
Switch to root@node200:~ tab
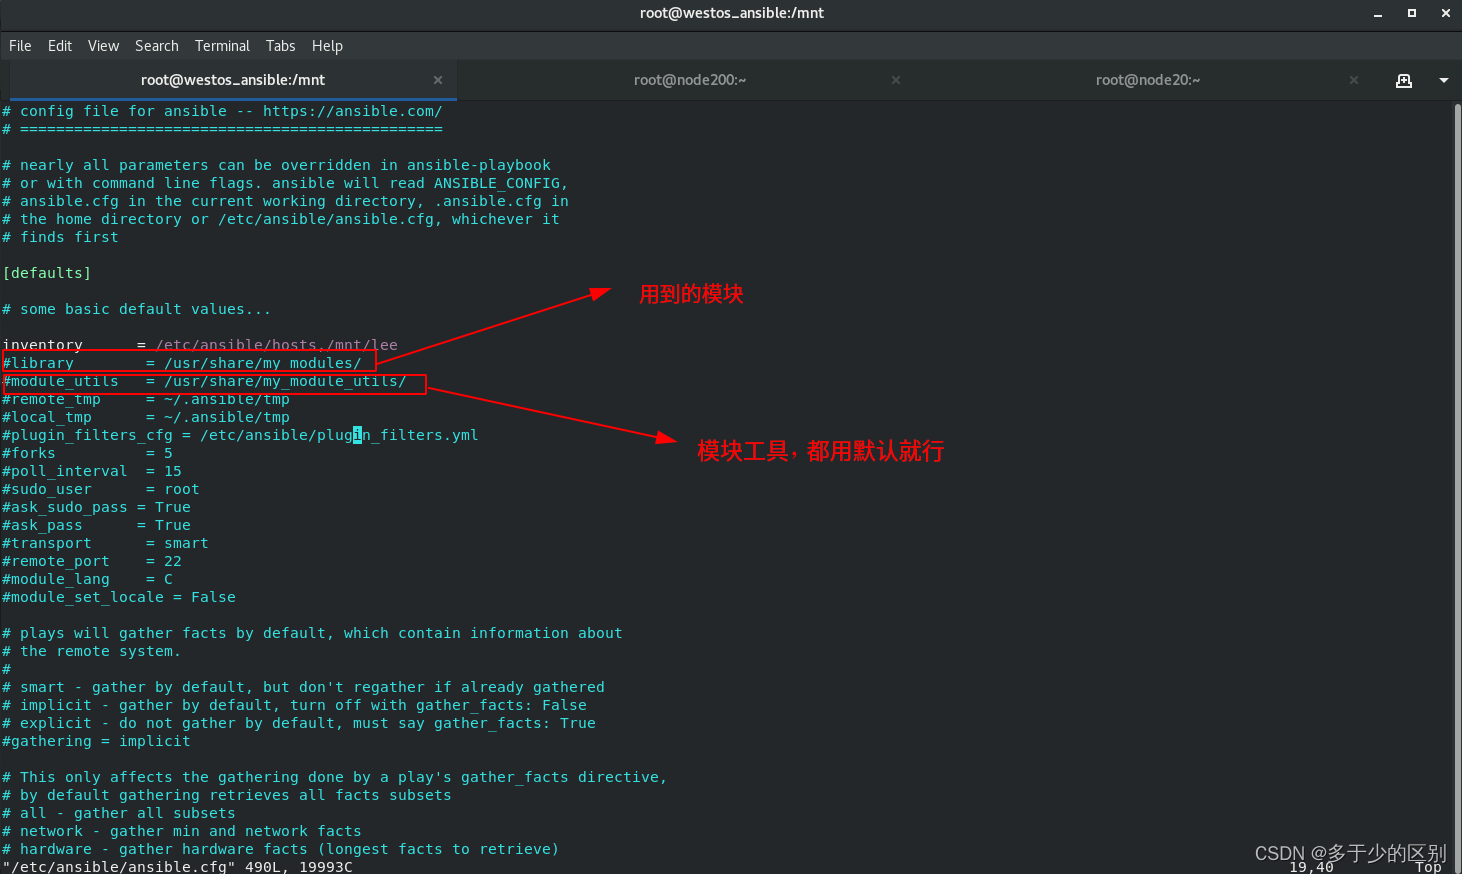coord(690,80)
